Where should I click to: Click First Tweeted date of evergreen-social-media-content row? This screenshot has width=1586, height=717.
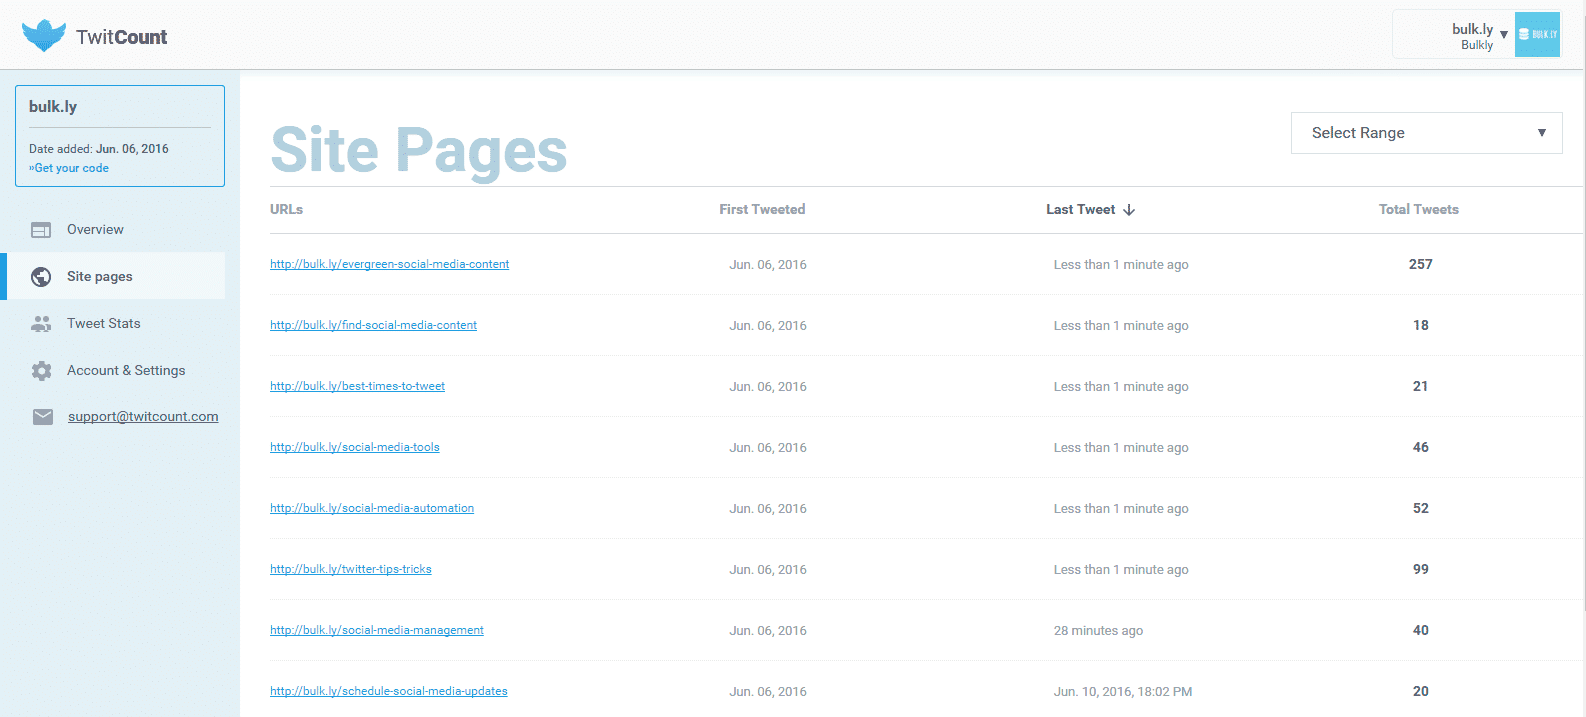coord(768,264)
